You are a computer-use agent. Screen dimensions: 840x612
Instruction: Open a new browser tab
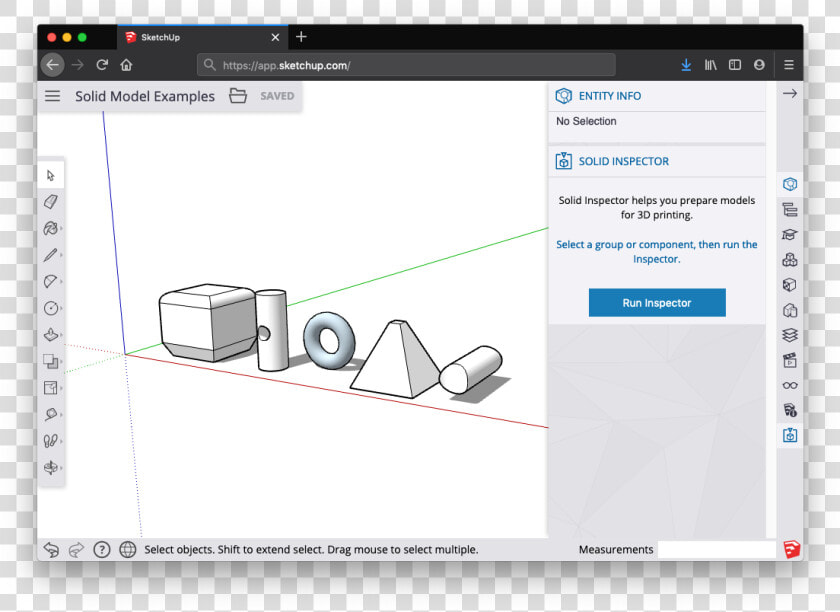pos(301,36)
